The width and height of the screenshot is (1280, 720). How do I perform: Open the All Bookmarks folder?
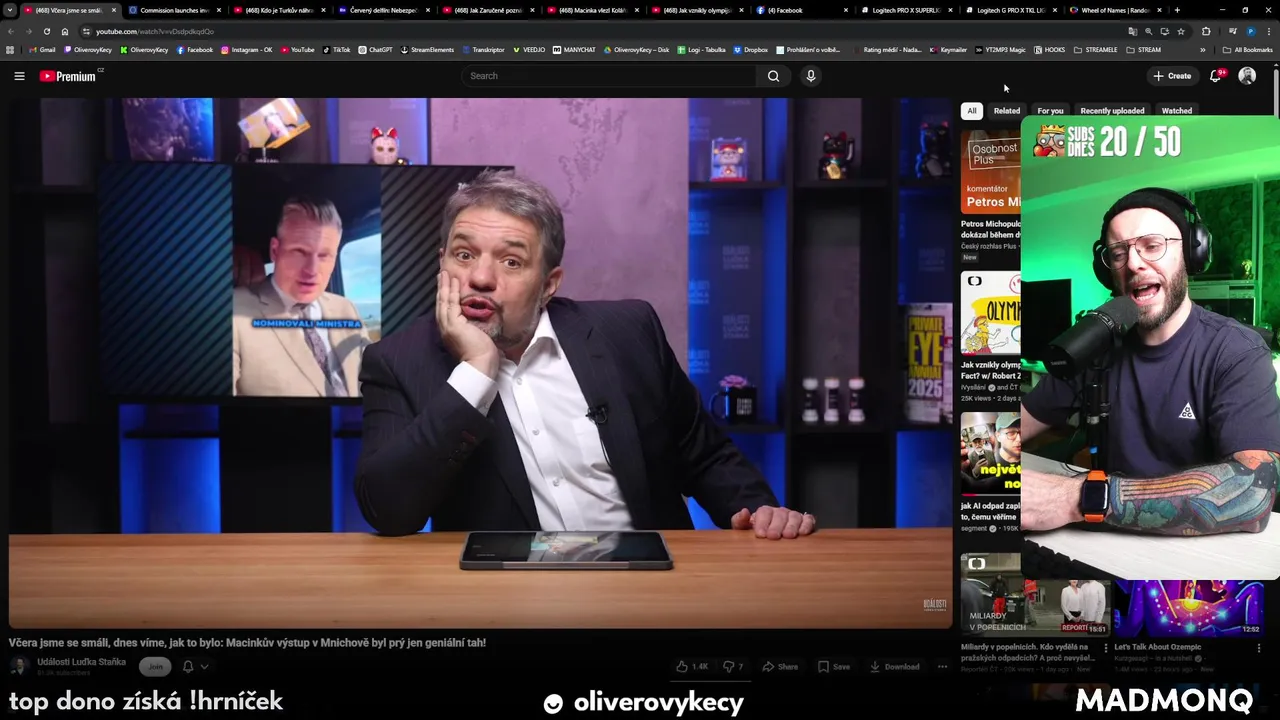(x=1247, y=50)
